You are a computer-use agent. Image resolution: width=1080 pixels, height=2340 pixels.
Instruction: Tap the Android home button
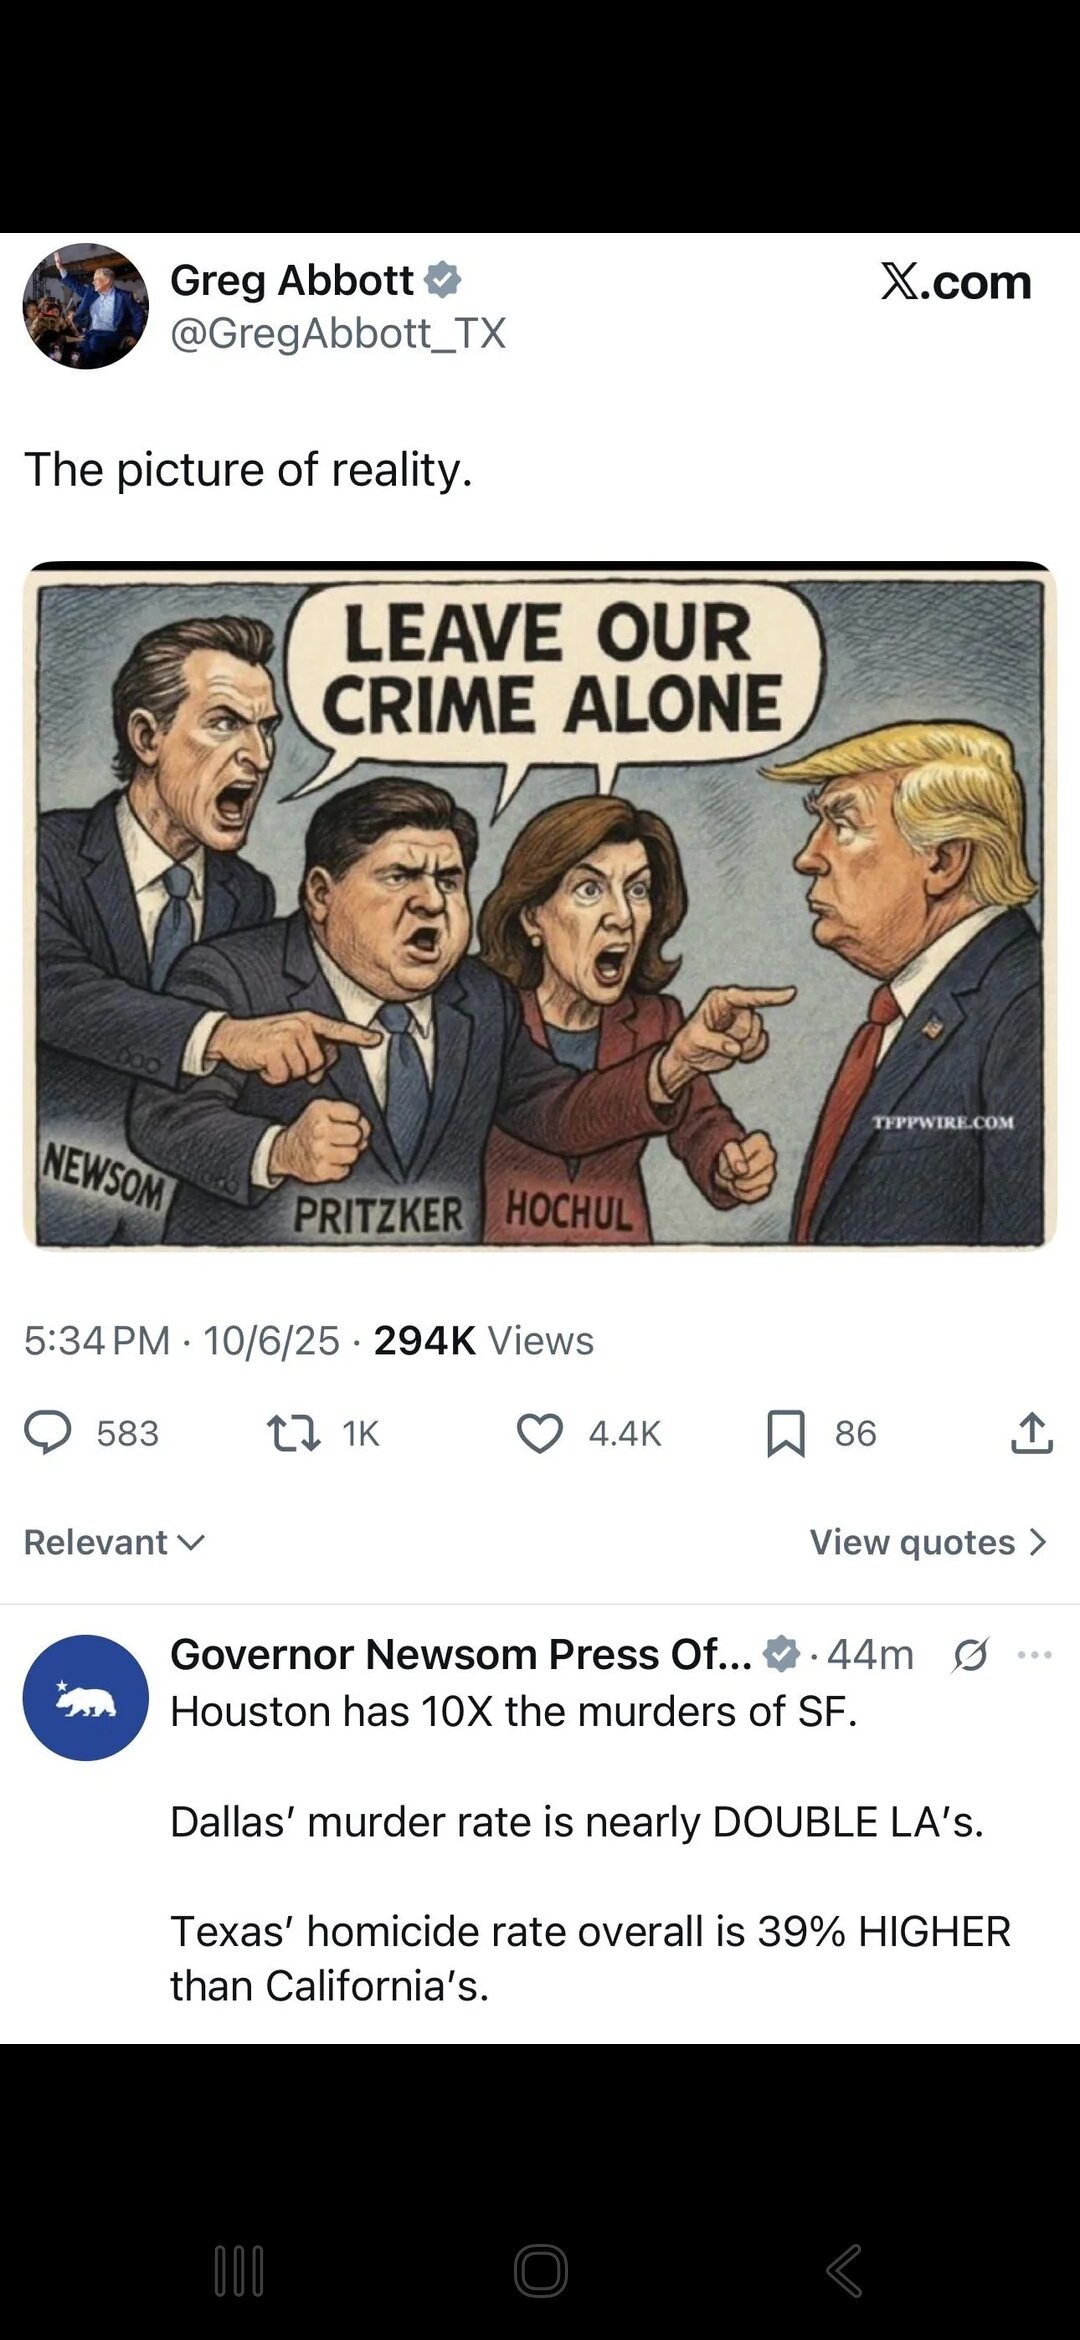[x=541, y=2270]
